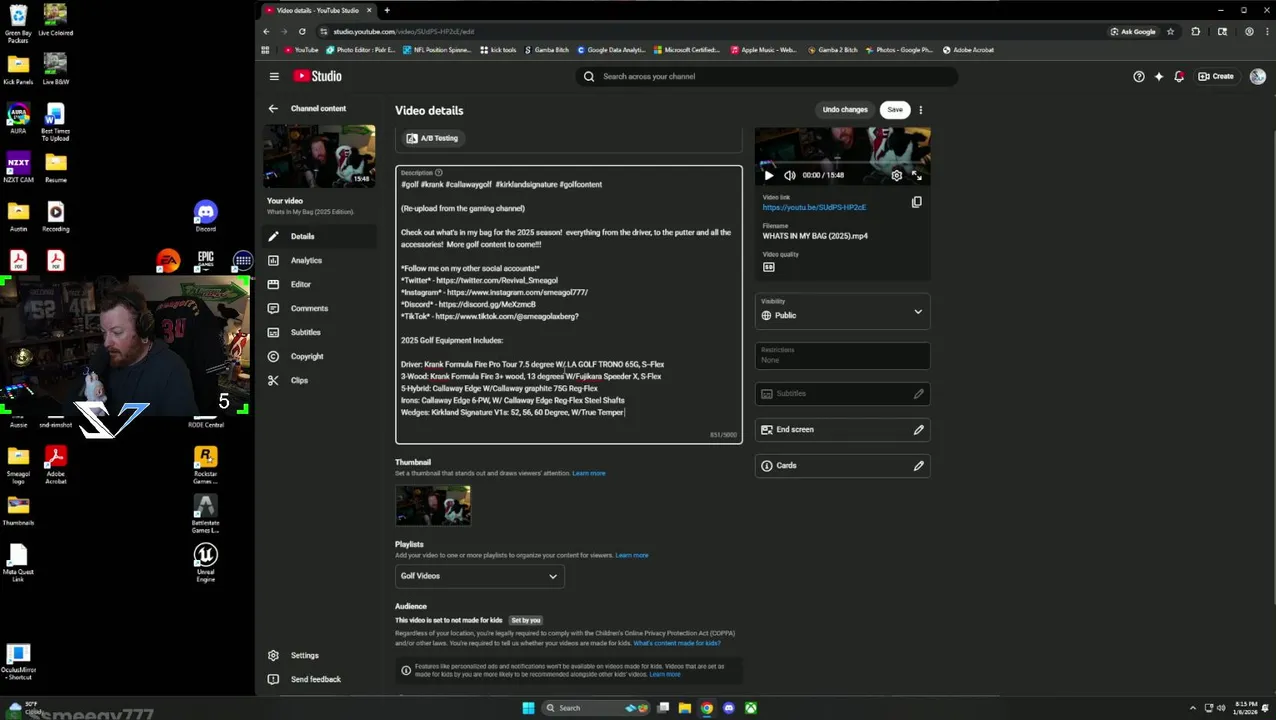Open the AURA desktop shortcut
Screen dimensions: 1276x720
pos(18,119)
